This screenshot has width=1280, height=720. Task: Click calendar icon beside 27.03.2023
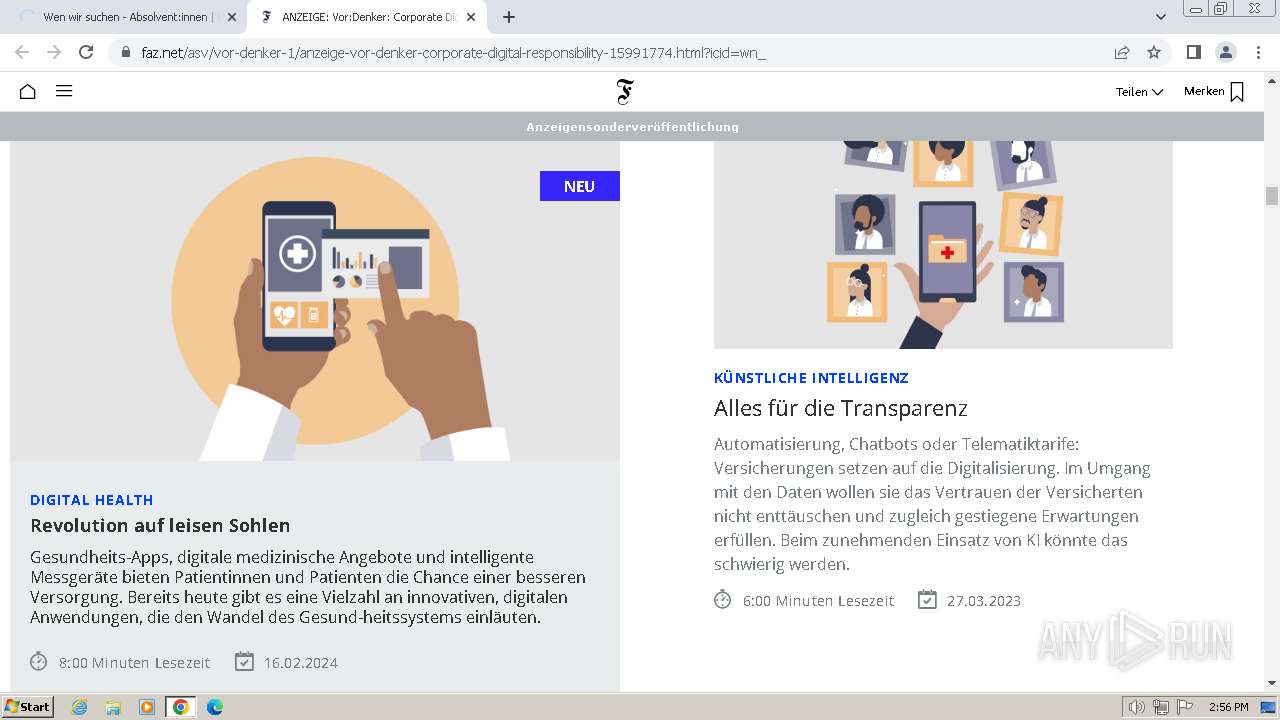pos(928,599)
